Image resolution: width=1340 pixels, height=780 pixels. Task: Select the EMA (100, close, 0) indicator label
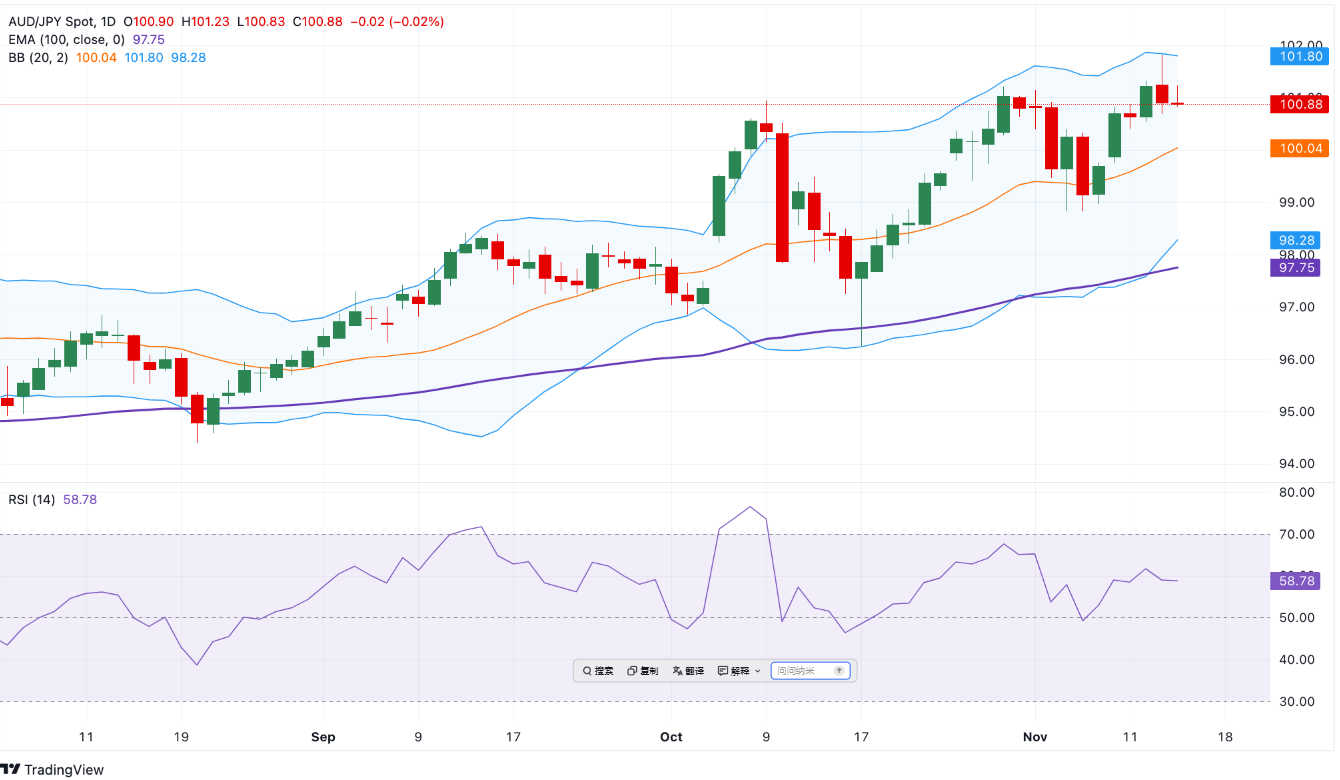66,39
